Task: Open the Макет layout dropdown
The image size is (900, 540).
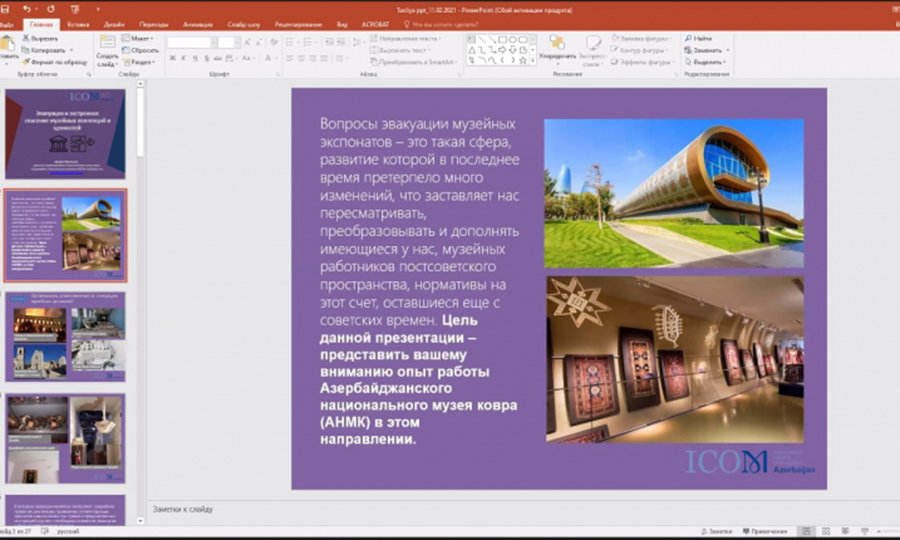Action: point(138,38)
